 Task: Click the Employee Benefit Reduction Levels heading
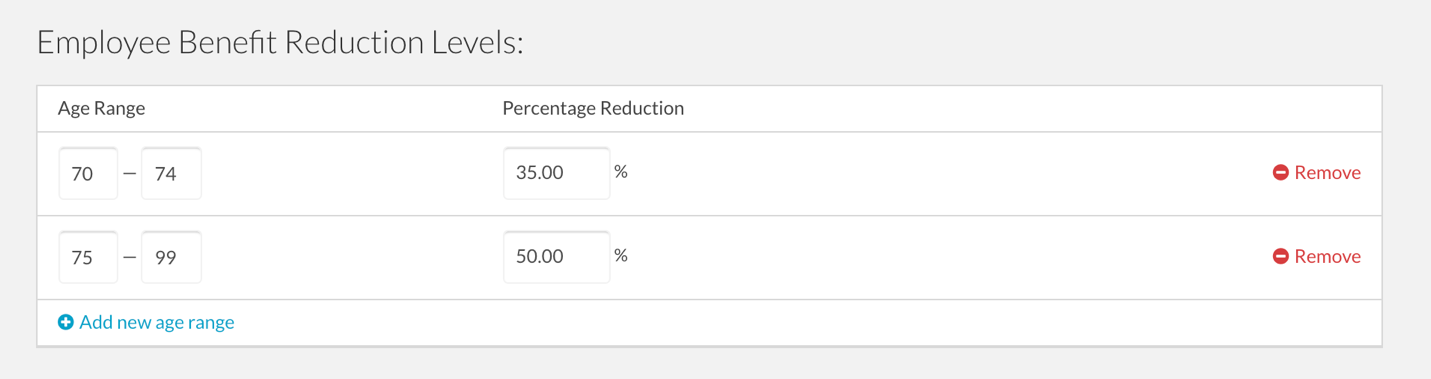coord(280,44)
